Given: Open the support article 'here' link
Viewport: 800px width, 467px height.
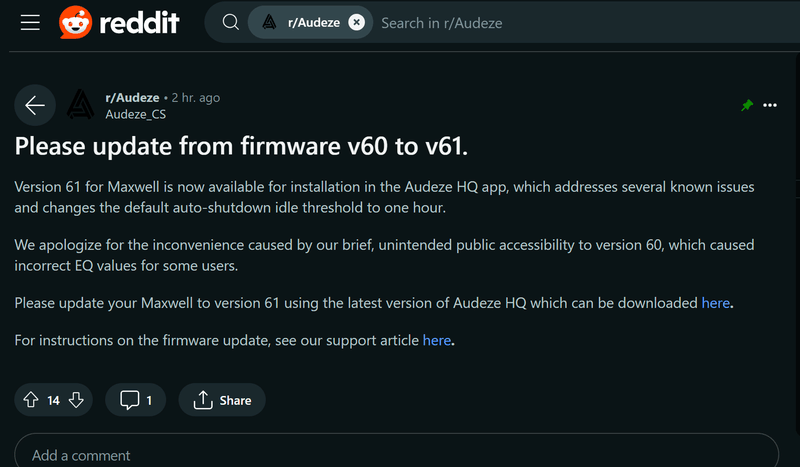Looking at the screenshot, I should pyautogui.click(x=437, y=340).
